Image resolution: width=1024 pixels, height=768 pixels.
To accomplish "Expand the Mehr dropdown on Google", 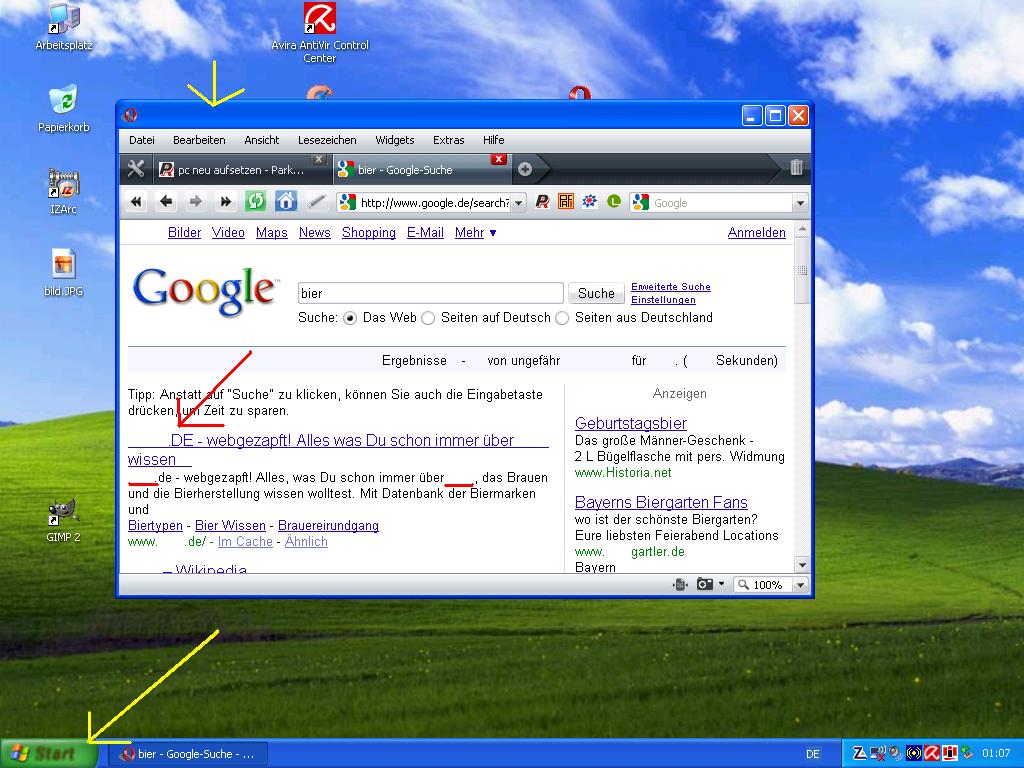I will click(x=475, y=232).
